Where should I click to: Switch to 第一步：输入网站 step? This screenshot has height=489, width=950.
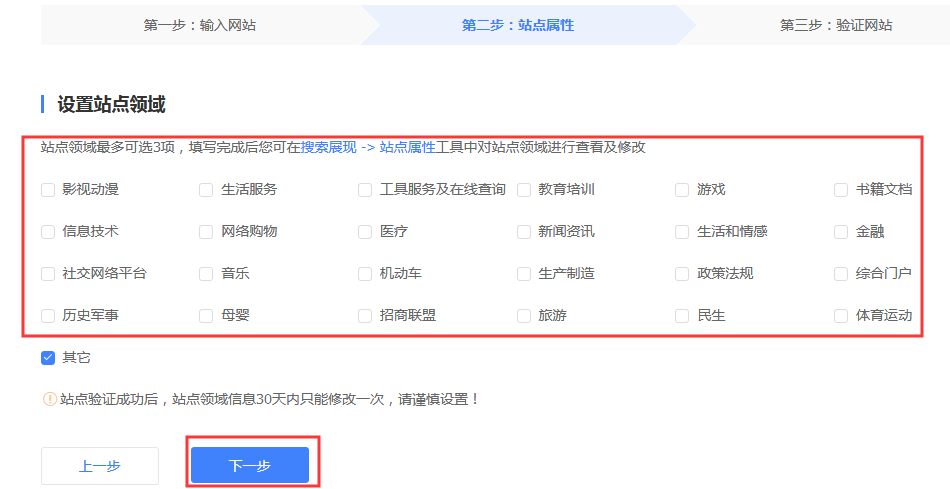tap(200, 25)
